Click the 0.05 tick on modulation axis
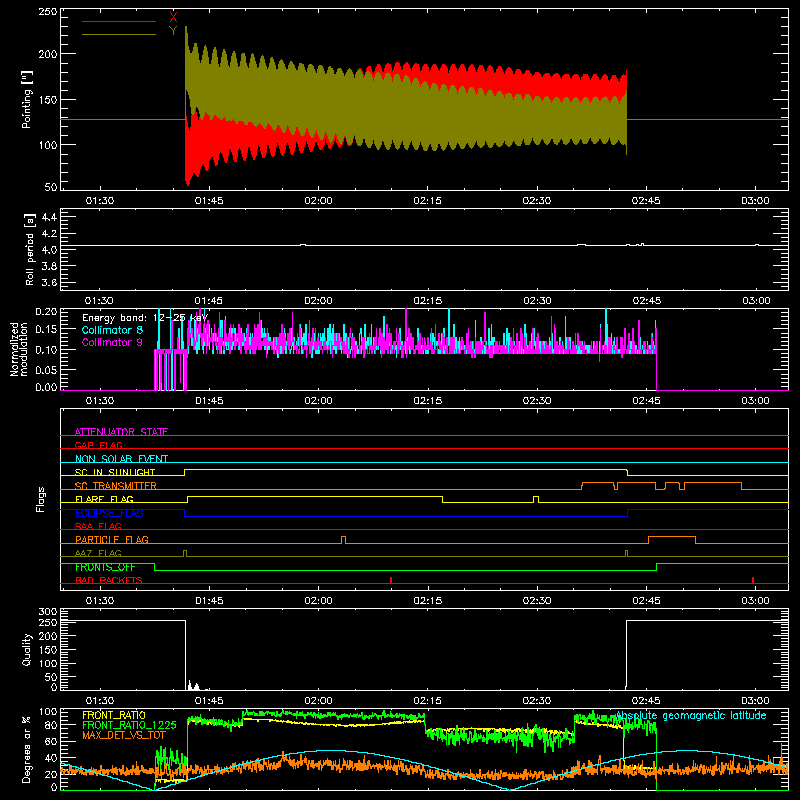 coord(46,369)
